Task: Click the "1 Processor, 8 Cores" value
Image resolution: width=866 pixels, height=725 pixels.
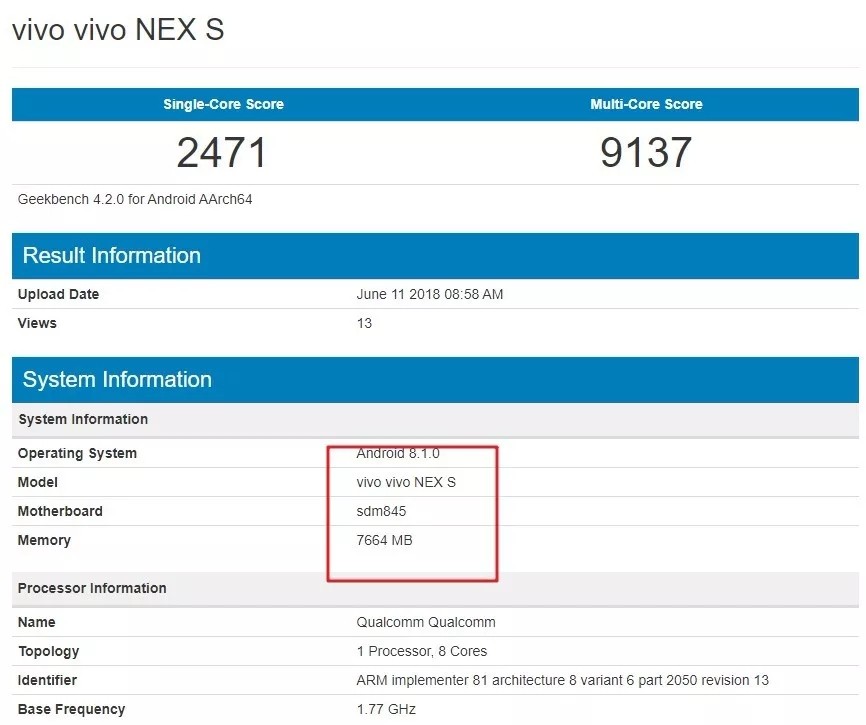Action: coord(422,652)
